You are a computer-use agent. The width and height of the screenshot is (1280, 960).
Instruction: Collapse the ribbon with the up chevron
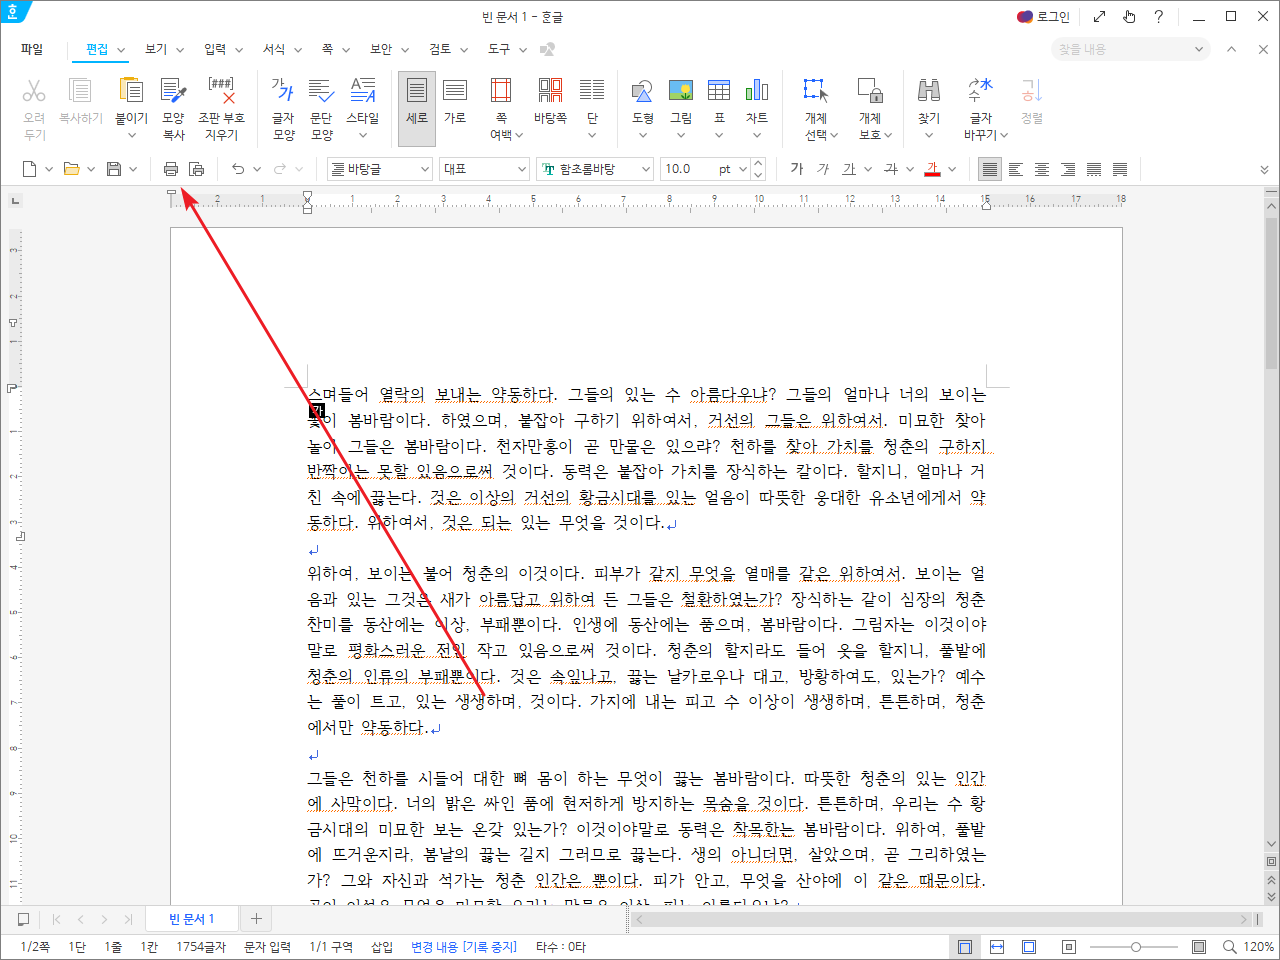pos(1232,49)
